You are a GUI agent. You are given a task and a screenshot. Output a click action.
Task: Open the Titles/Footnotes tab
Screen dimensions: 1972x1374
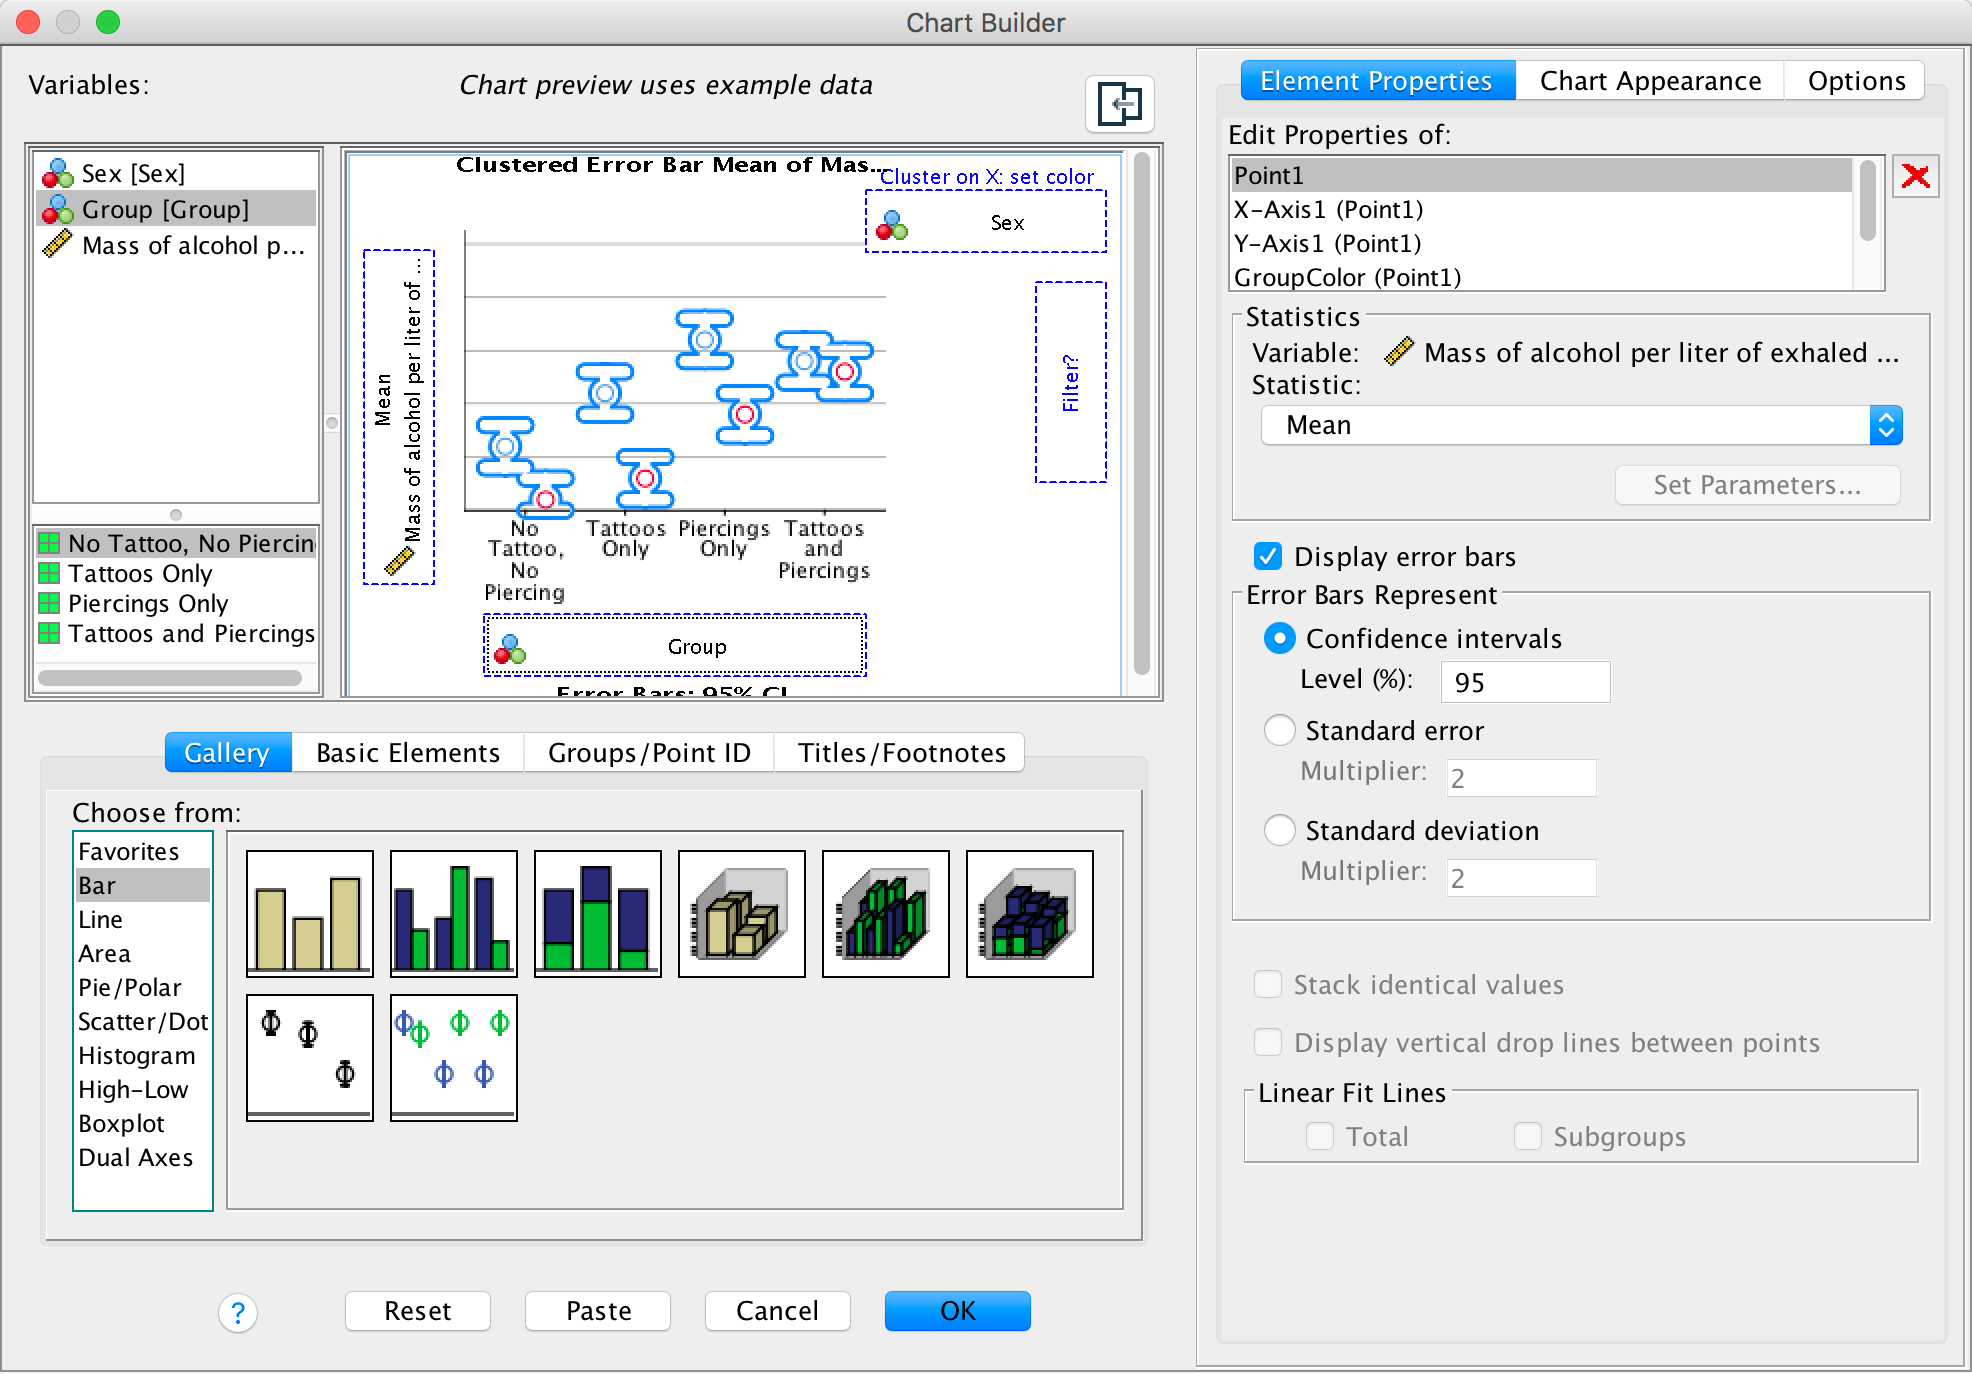[x=901, y=752]
